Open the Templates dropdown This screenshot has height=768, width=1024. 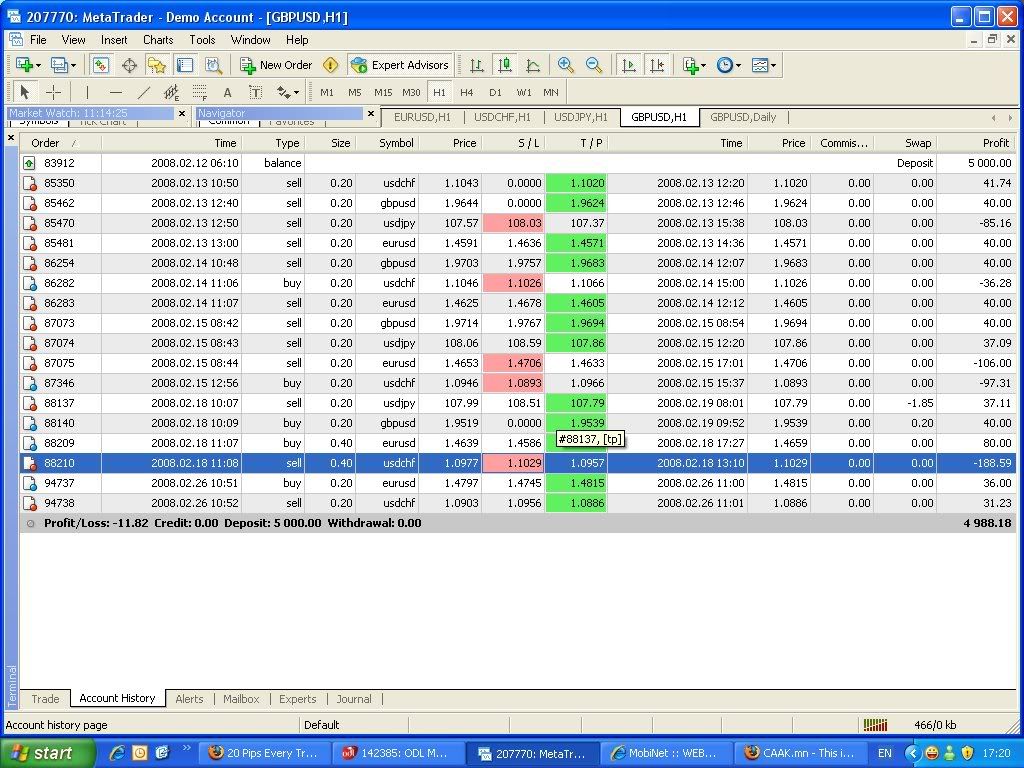click(773, 65)
